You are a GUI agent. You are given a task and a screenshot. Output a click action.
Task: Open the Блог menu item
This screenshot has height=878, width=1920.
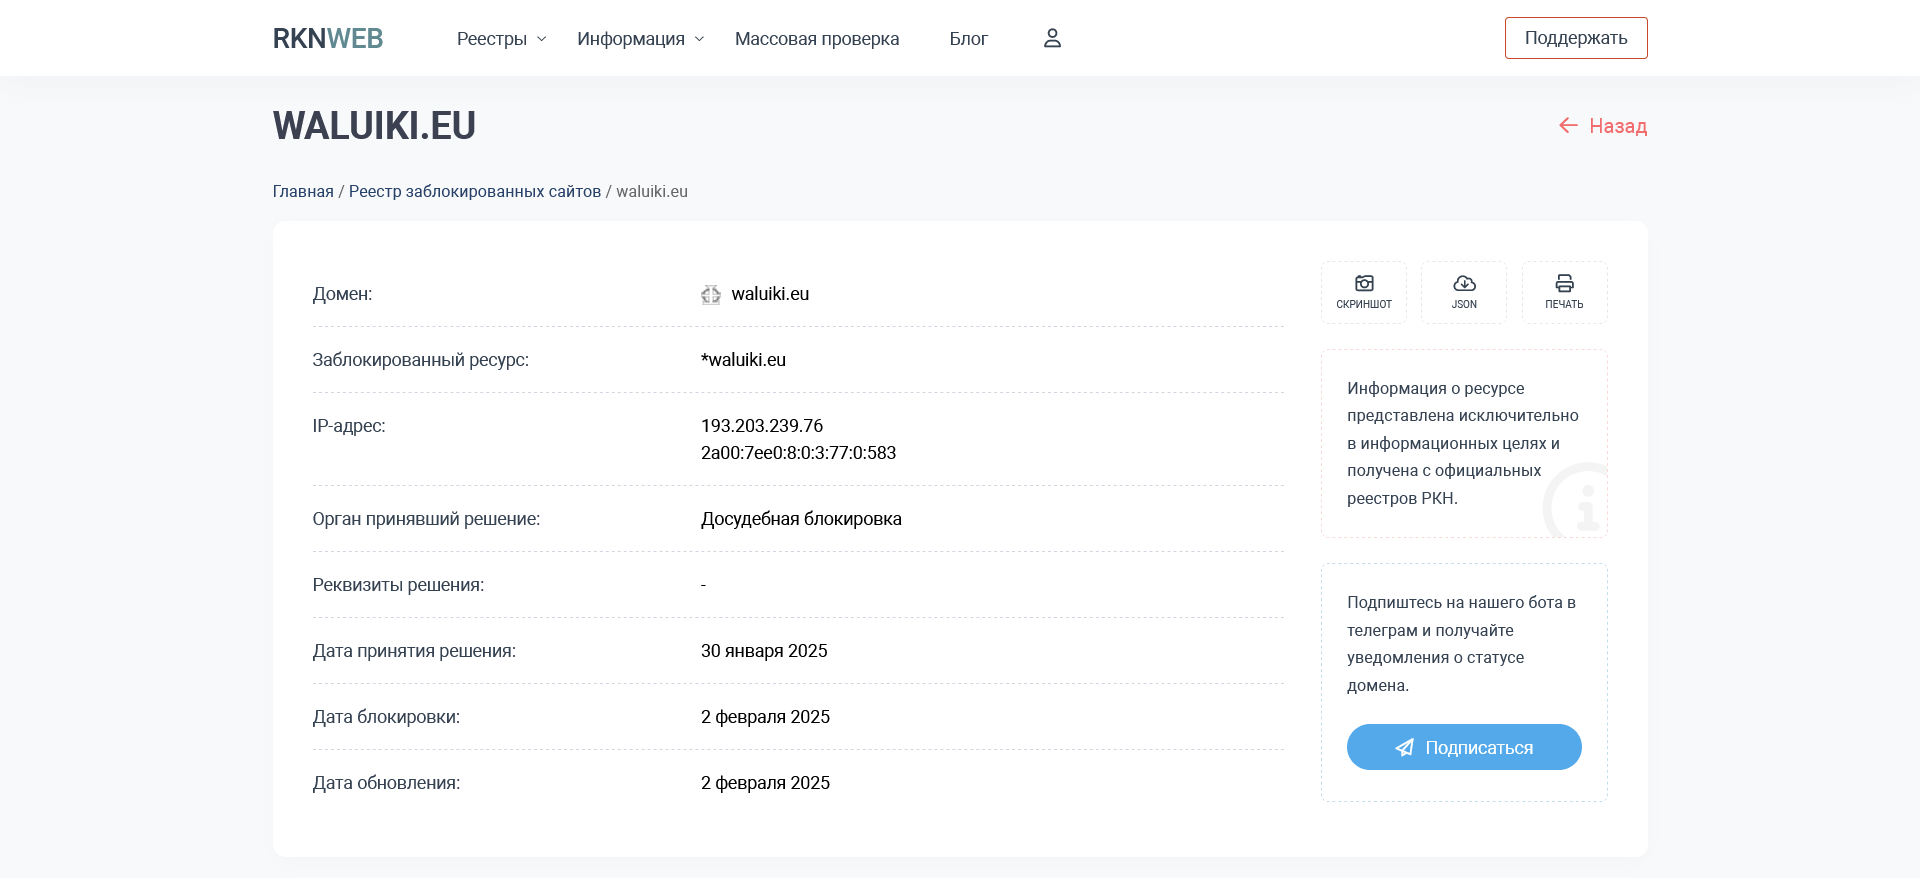point(968,39)
